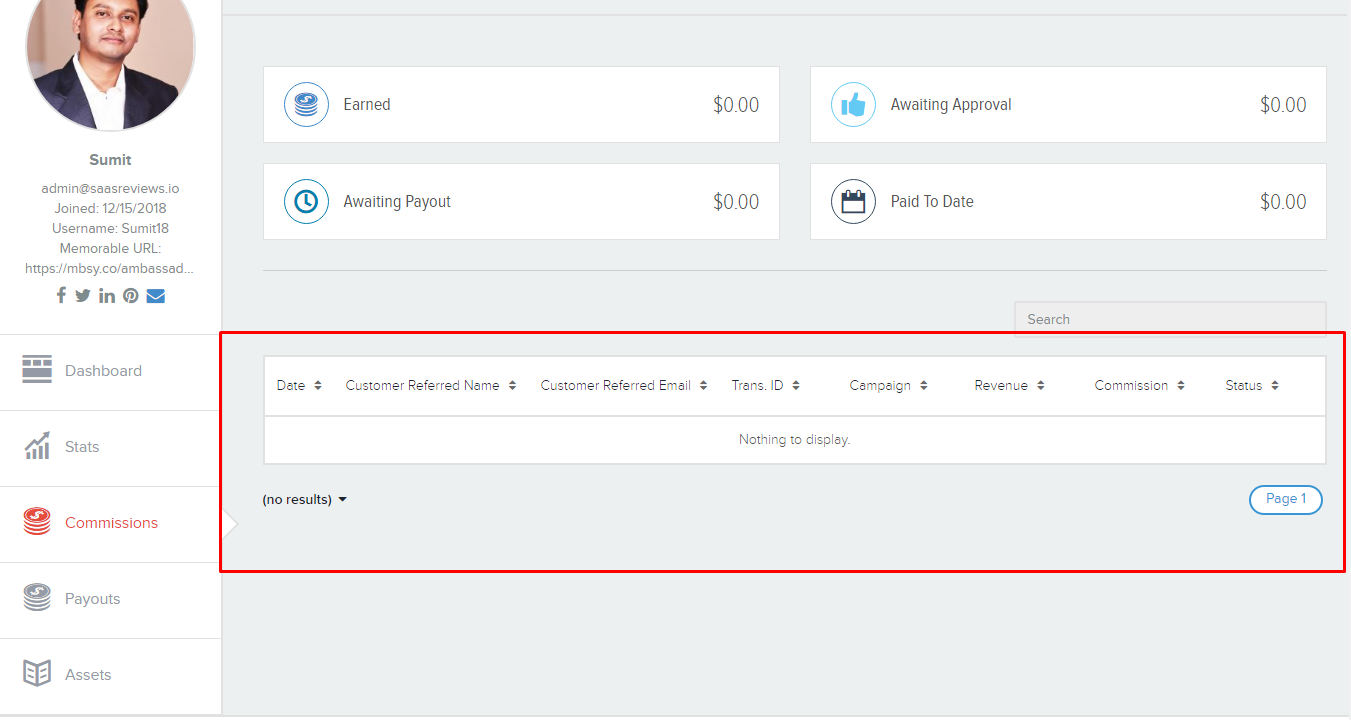
Task: Click the Awaiting Payout clock icon
Action: [x=307, y=201]
